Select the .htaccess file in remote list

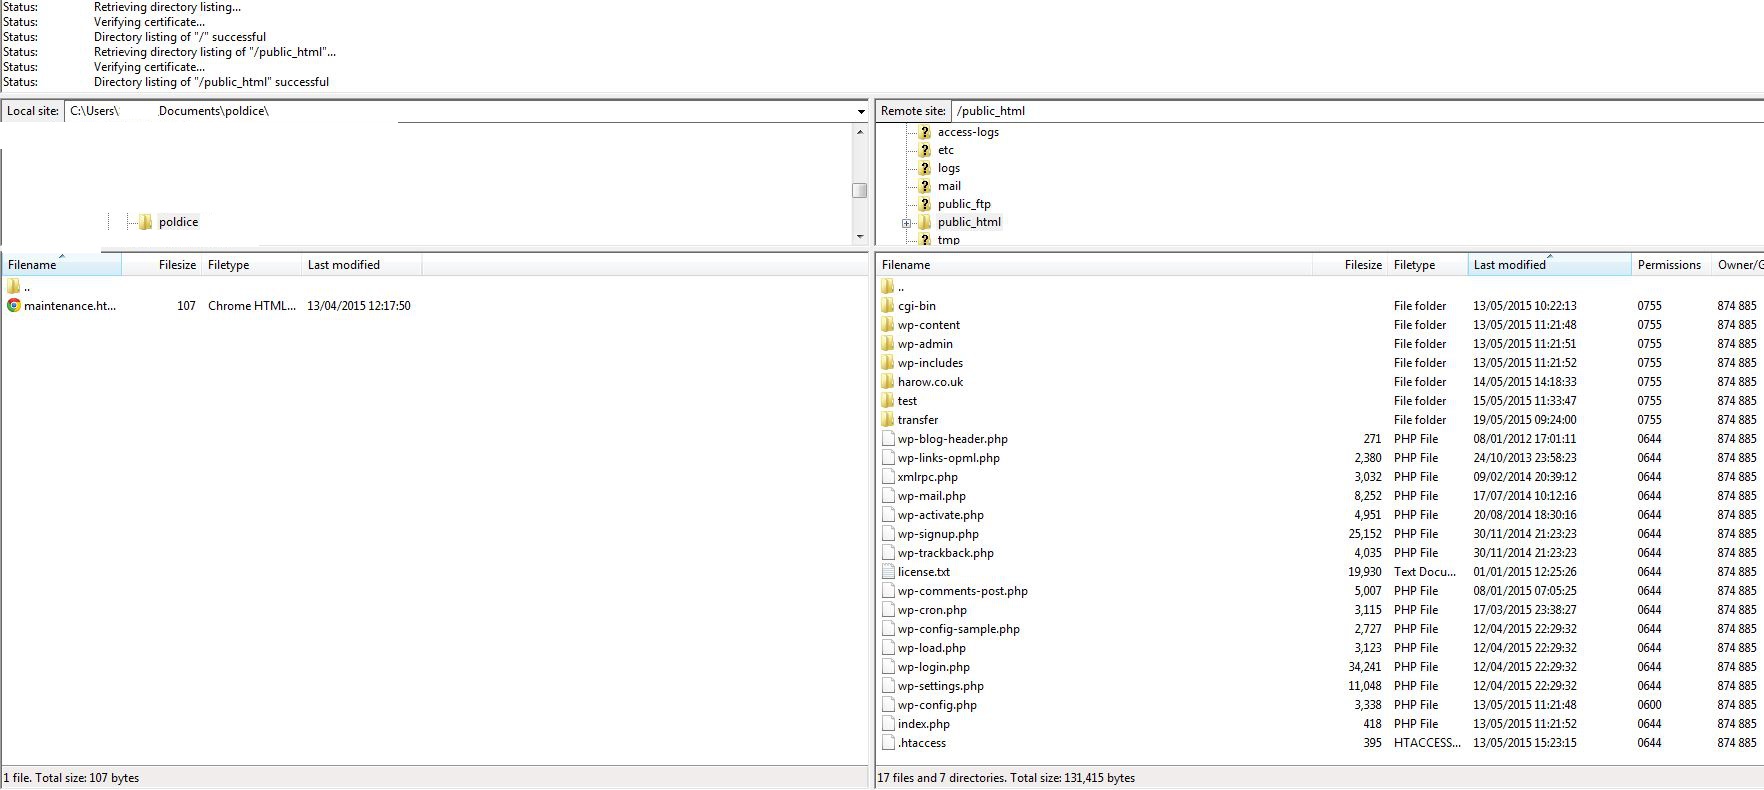[x=921, y=743]
